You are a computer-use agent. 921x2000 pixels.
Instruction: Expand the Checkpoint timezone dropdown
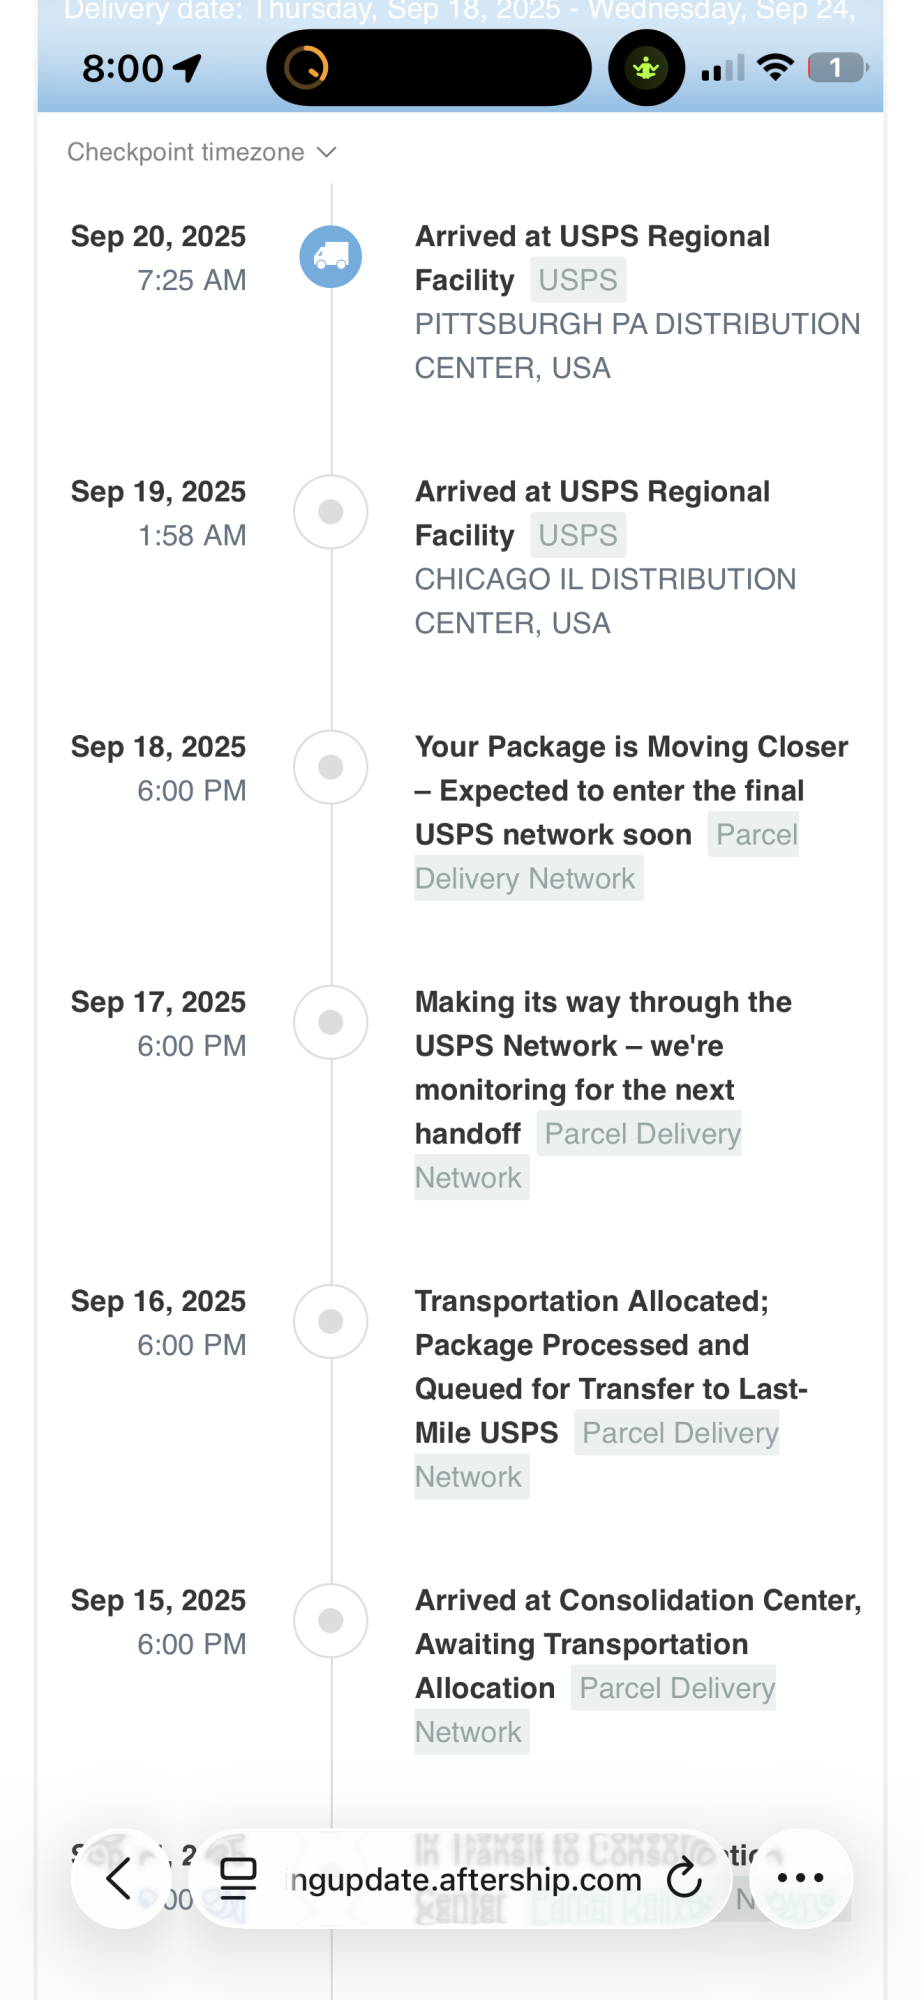pos(186,152)
